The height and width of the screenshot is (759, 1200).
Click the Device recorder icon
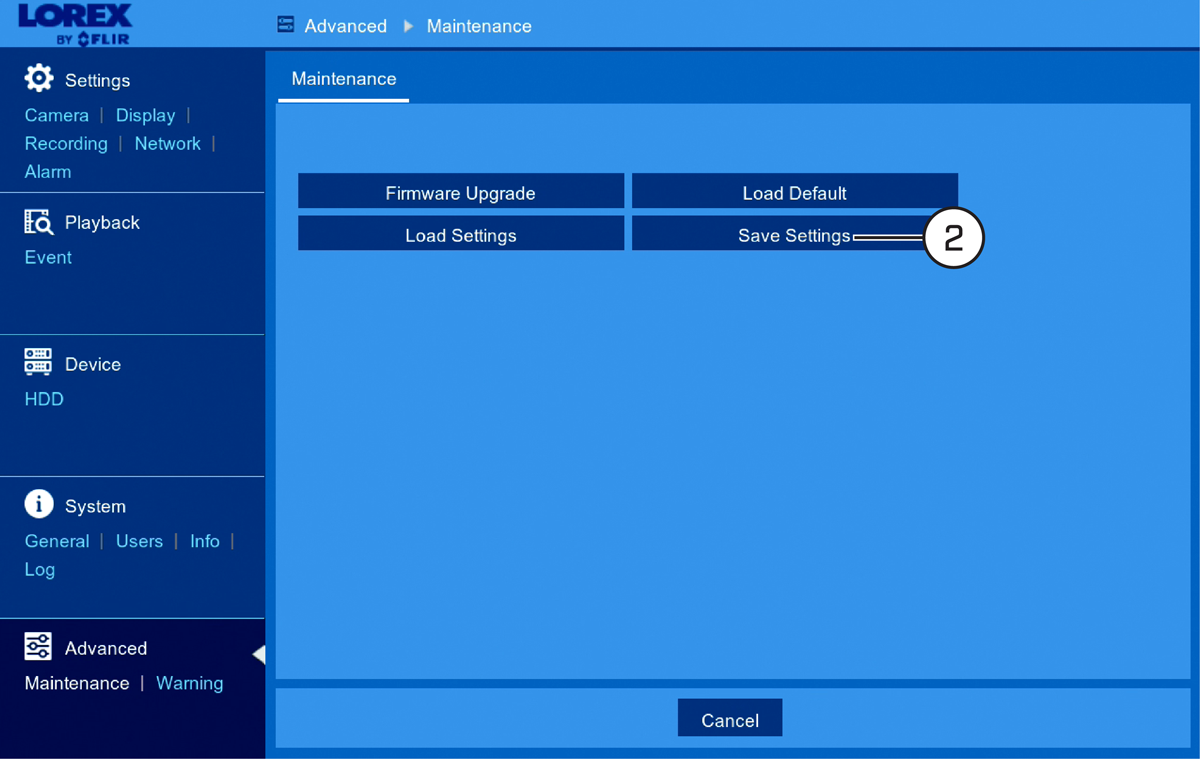pyautogui.click(x=38, y=363)
